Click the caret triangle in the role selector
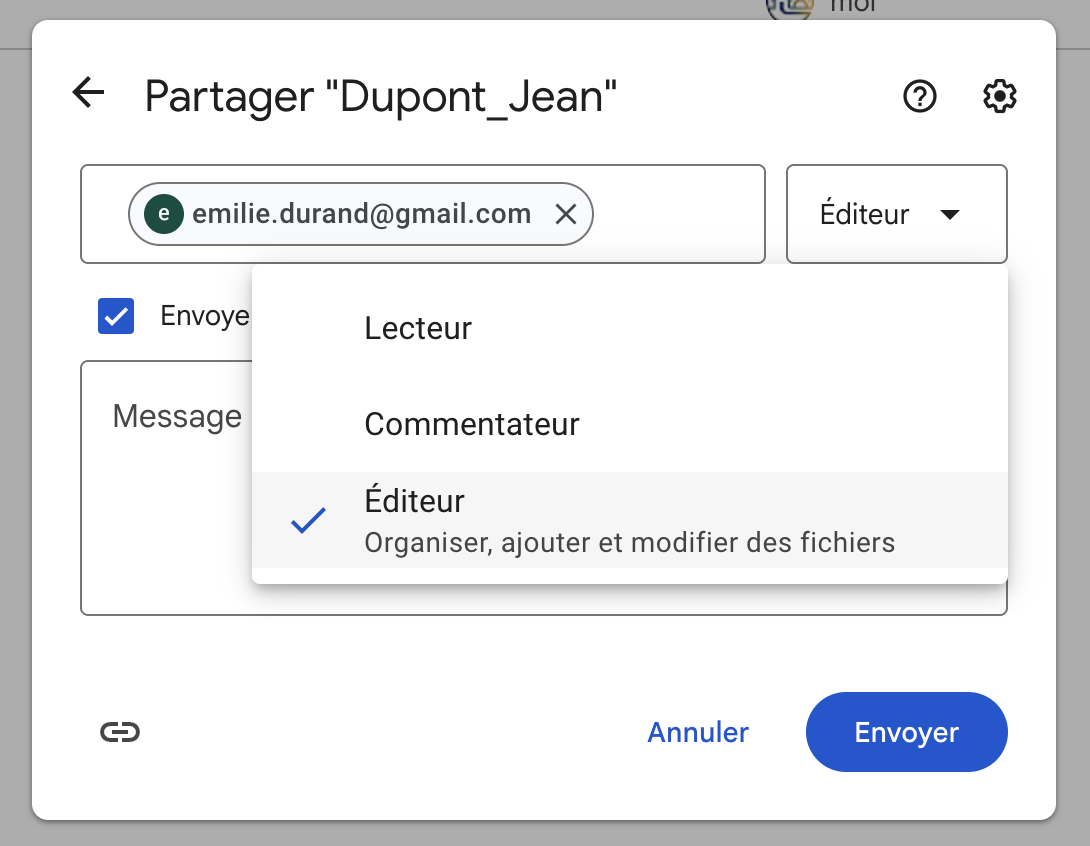 (x=950, y=215)
